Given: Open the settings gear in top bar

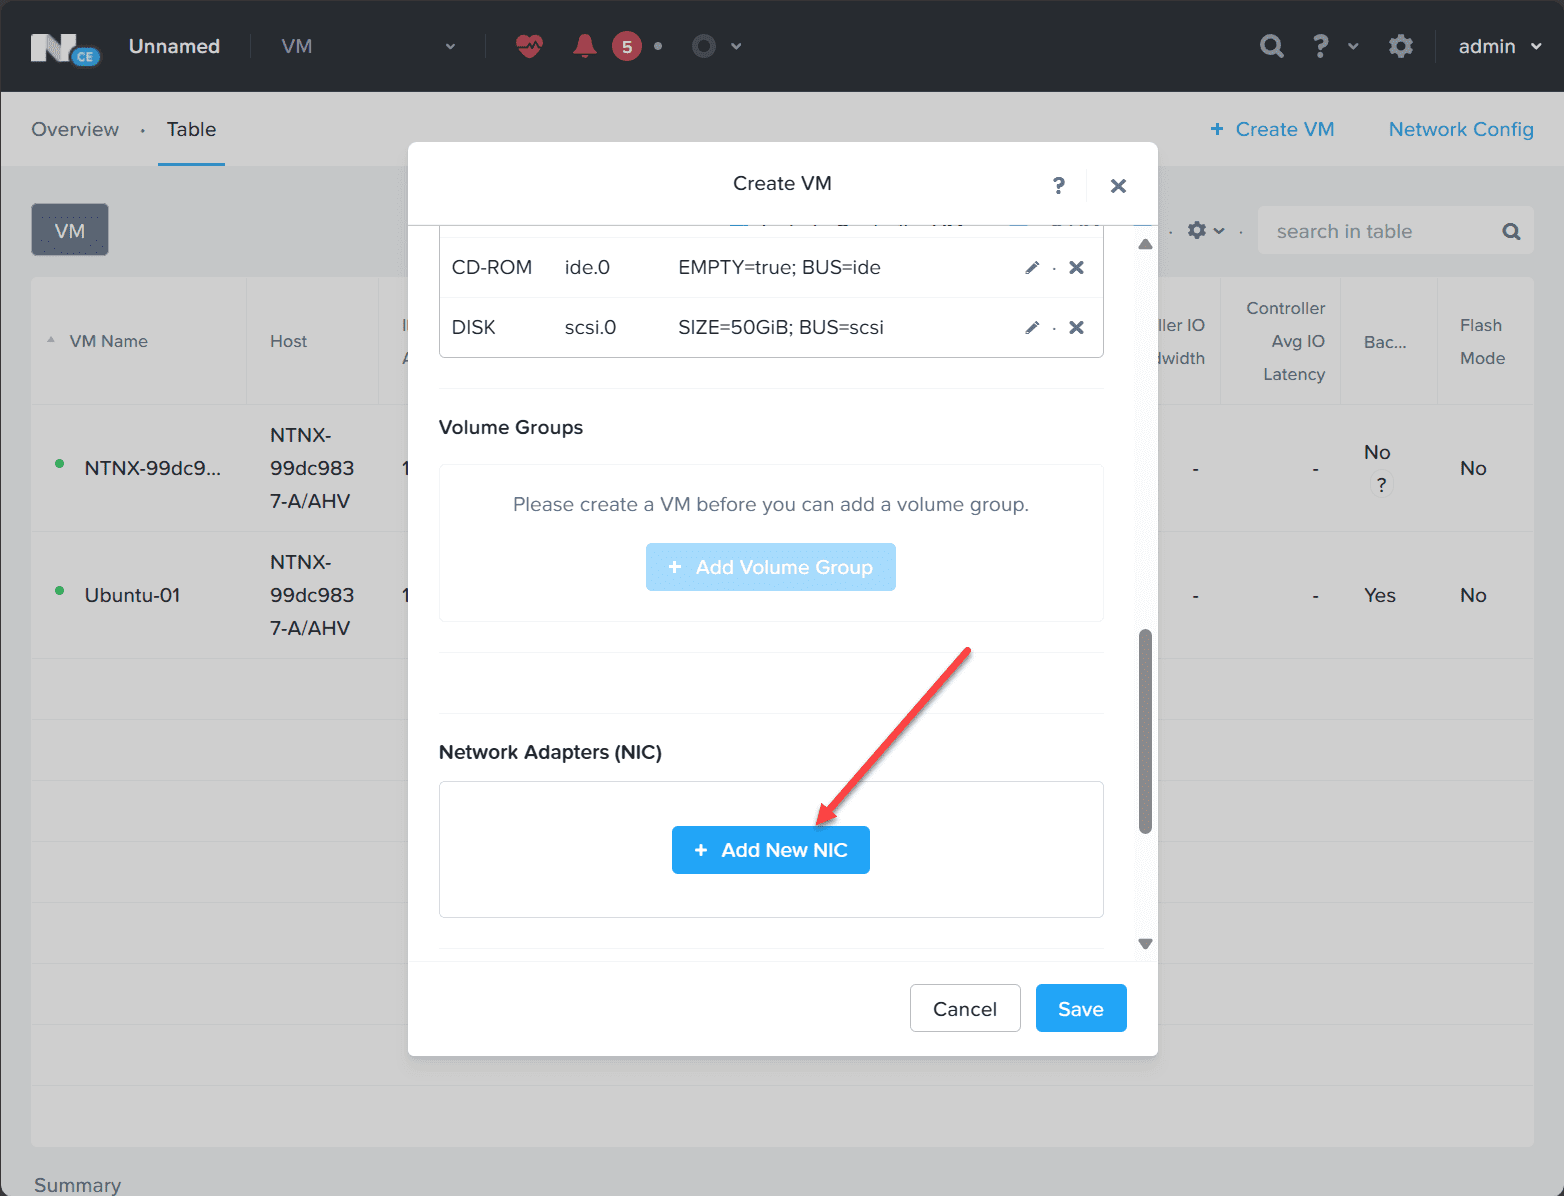Looking at the screenshot, I should tap(1401, 46).
